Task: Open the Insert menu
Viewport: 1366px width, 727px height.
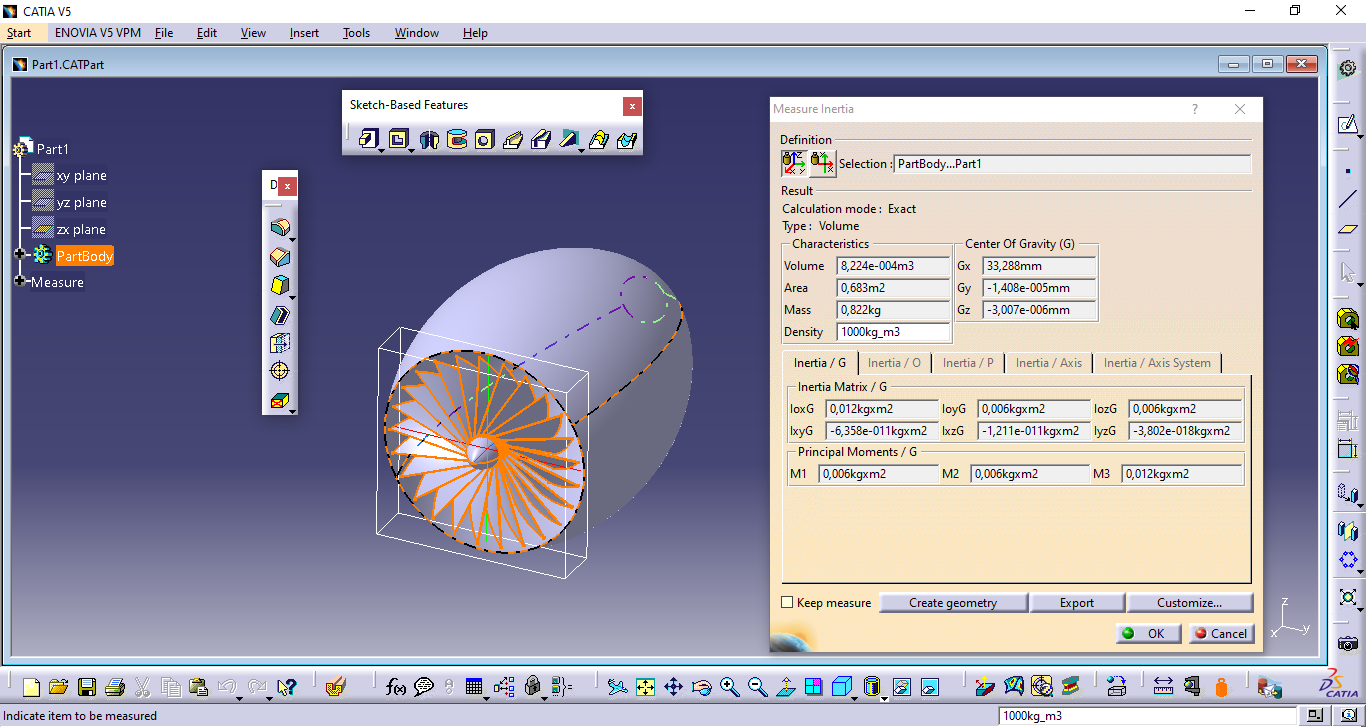Action: click(304, 33)
